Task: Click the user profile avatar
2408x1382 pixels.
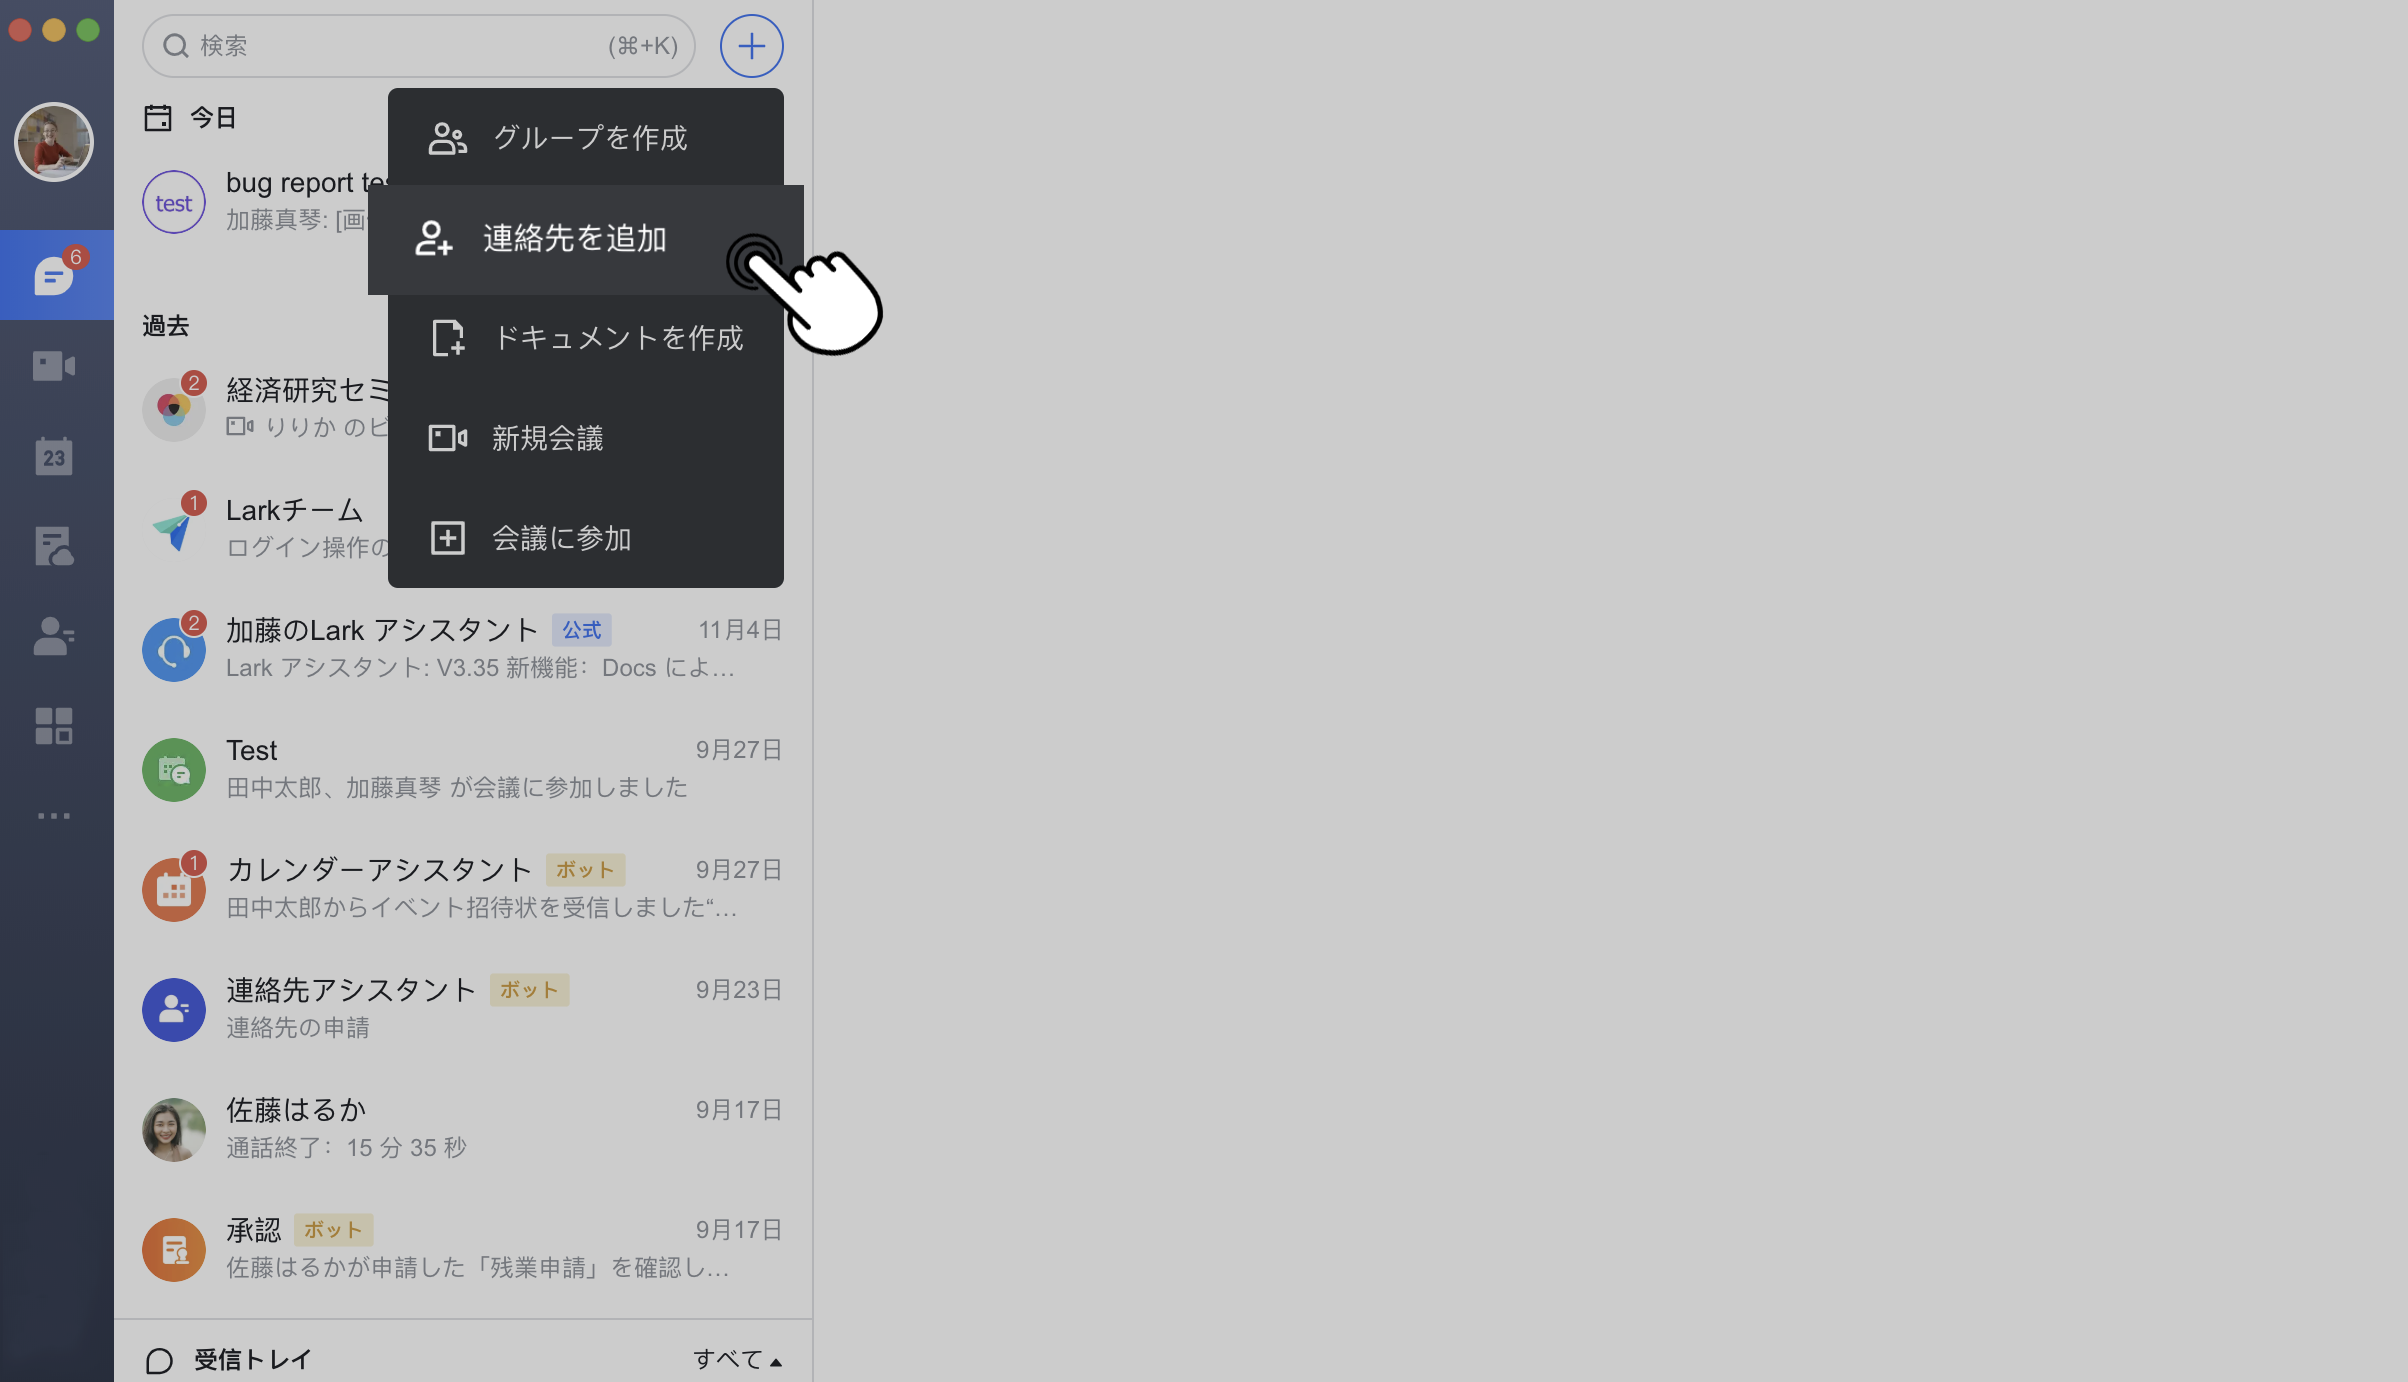Action: point(54,142)
